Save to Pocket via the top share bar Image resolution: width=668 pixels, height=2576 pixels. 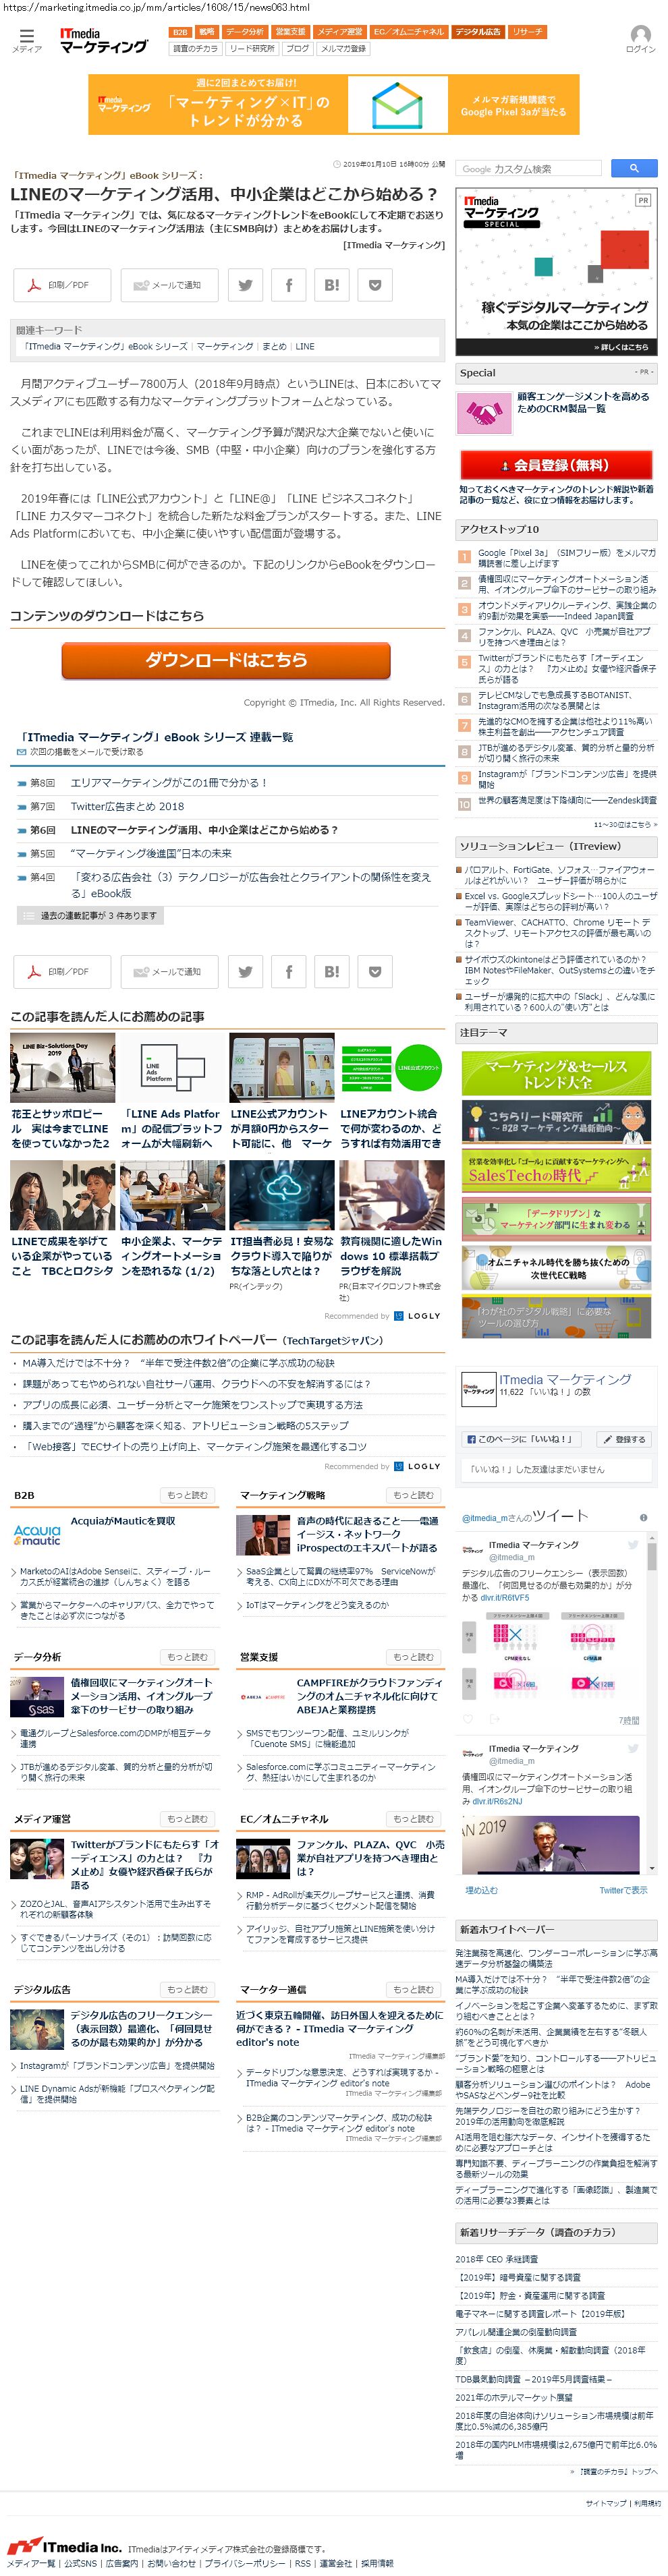[x=375, y=285]
